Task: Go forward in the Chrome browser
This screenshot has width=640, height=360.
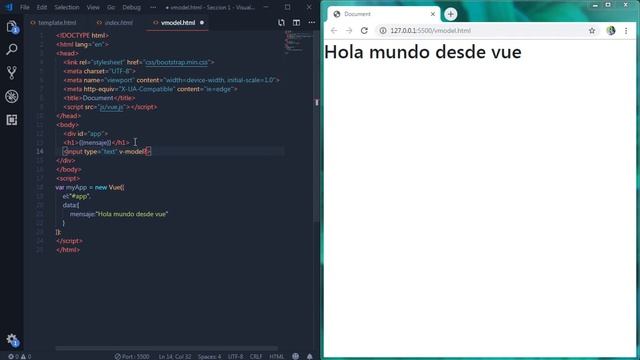Action: point(349,31)
